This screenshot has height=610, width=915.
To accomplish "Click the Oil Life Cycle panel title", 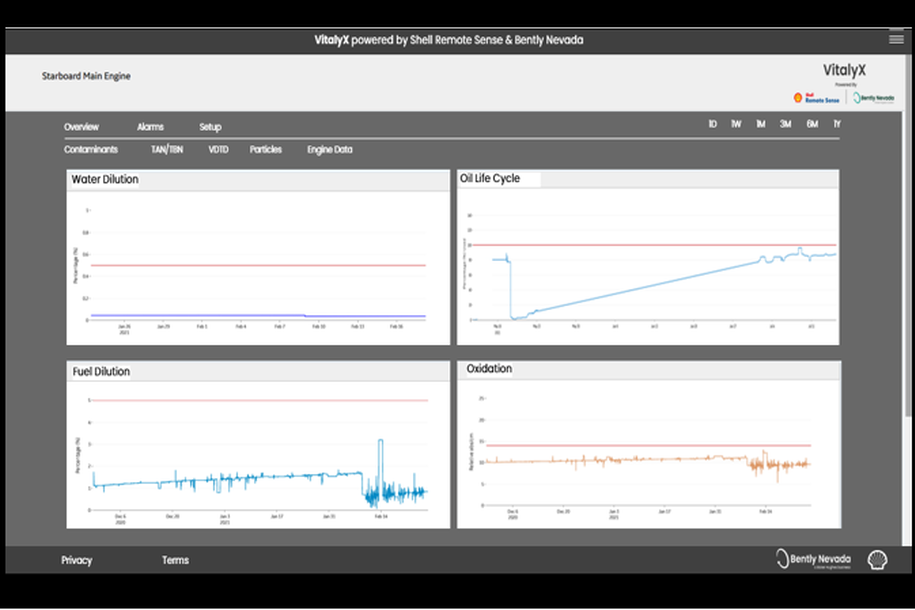I will 490,178.
